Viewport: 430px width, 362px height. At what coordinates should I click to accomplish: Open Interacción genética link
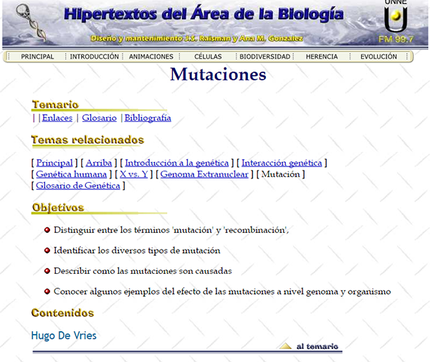click(x=282, y=163)
